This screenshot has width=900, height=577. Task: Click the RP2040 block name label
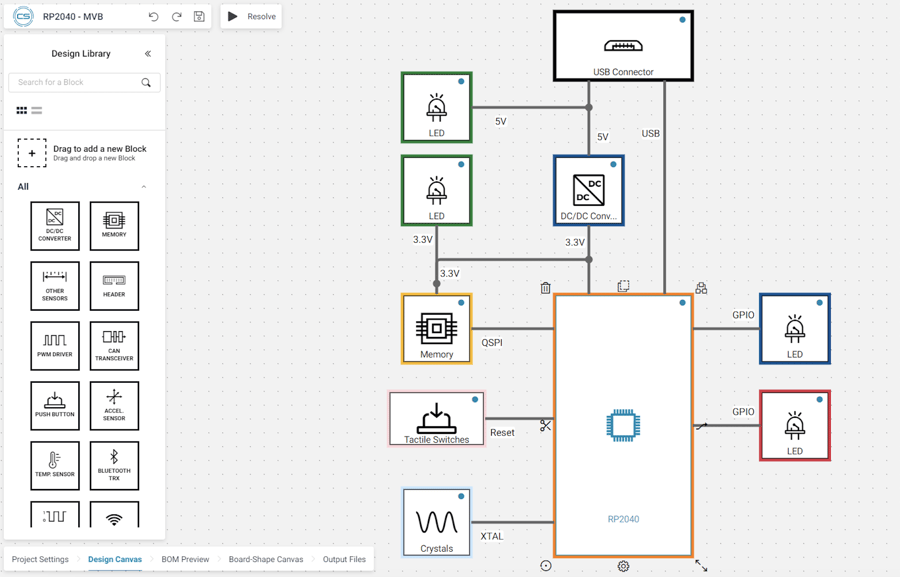click(x=623, y=519)
